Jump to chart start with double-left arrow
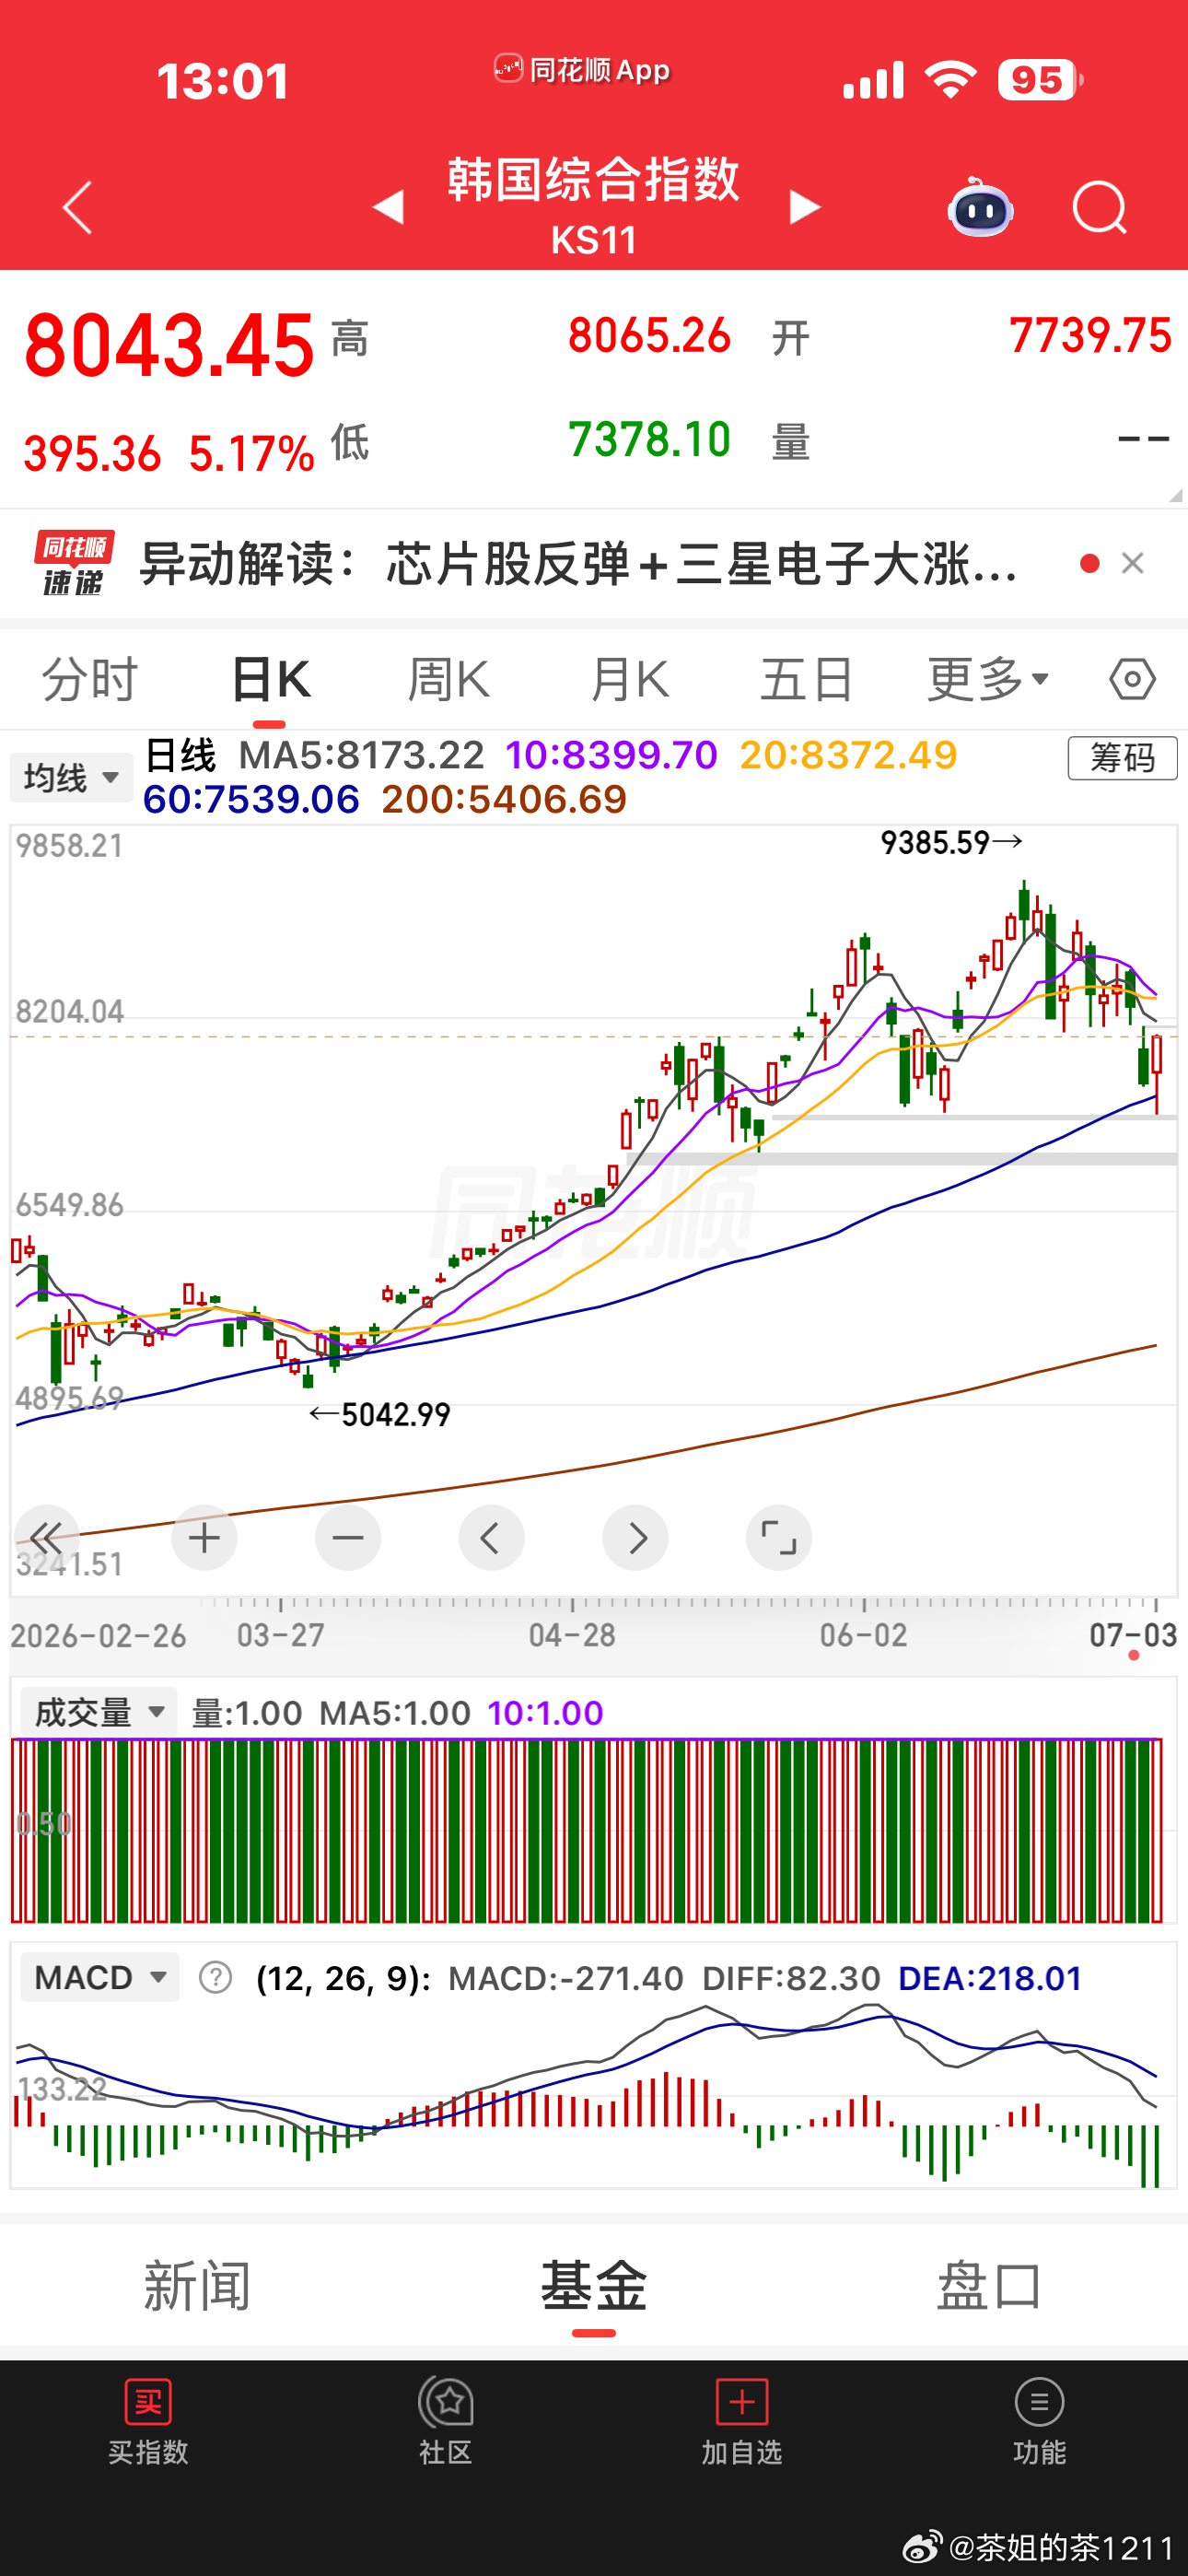Image resolution: width=1188 pixels, height=2576 pixels. coord(46,1537)
